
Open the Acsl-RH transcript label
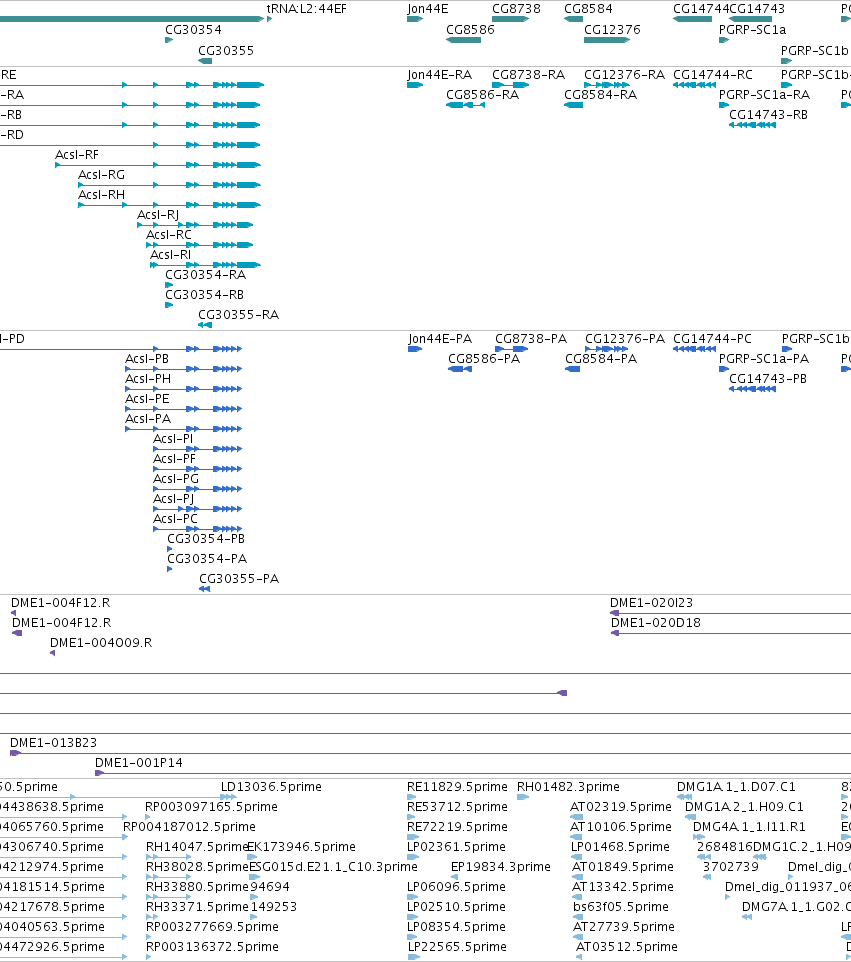tap(101, 194)
